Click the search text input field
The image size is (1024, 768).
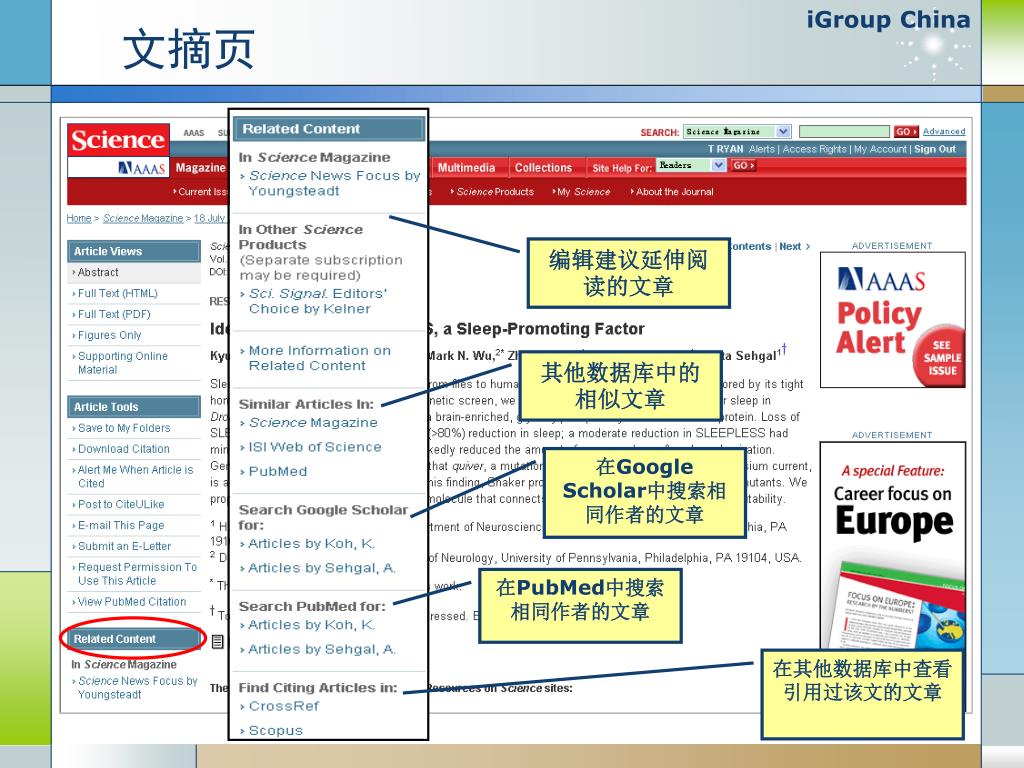(x=844, y=132)
